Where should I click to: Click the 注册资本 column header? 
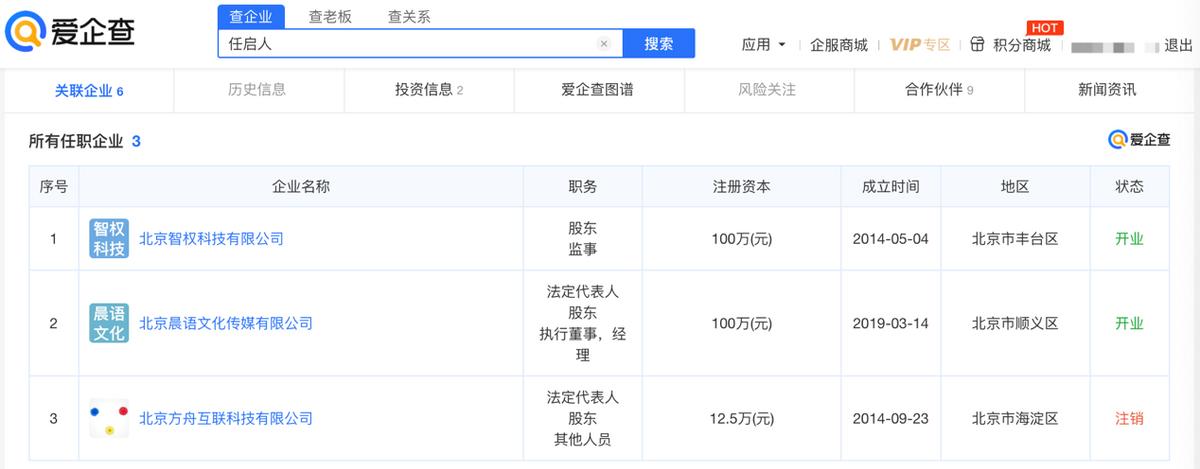click(741, 187)
